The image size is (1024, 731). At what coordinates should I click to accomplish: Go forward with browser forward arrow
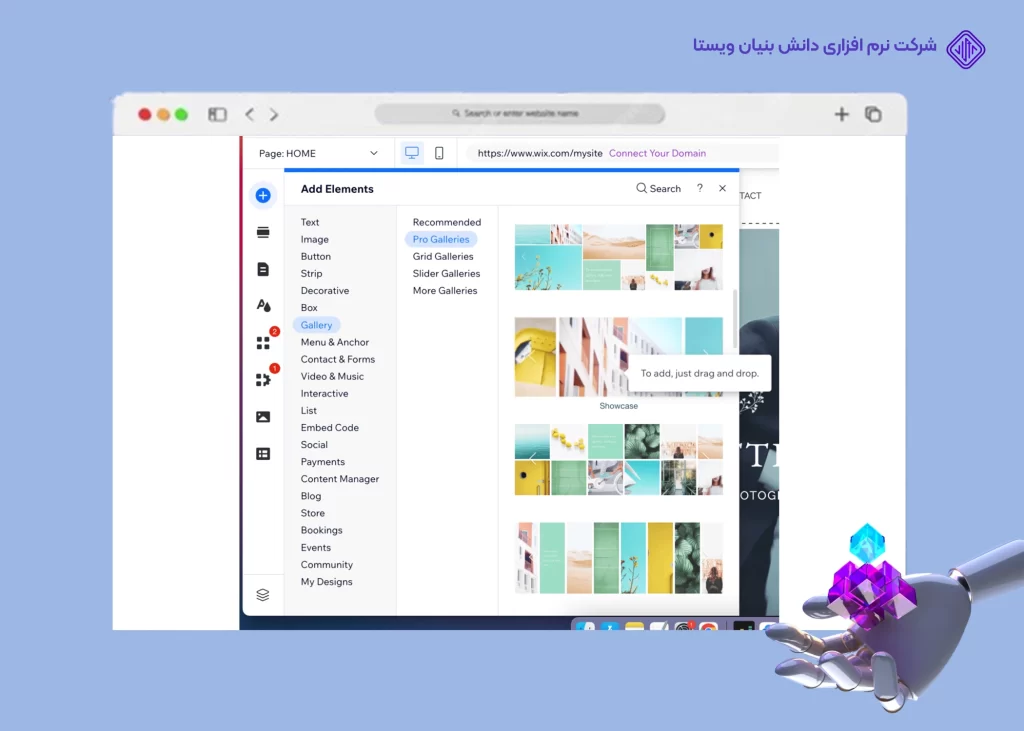tap(274, 114)
